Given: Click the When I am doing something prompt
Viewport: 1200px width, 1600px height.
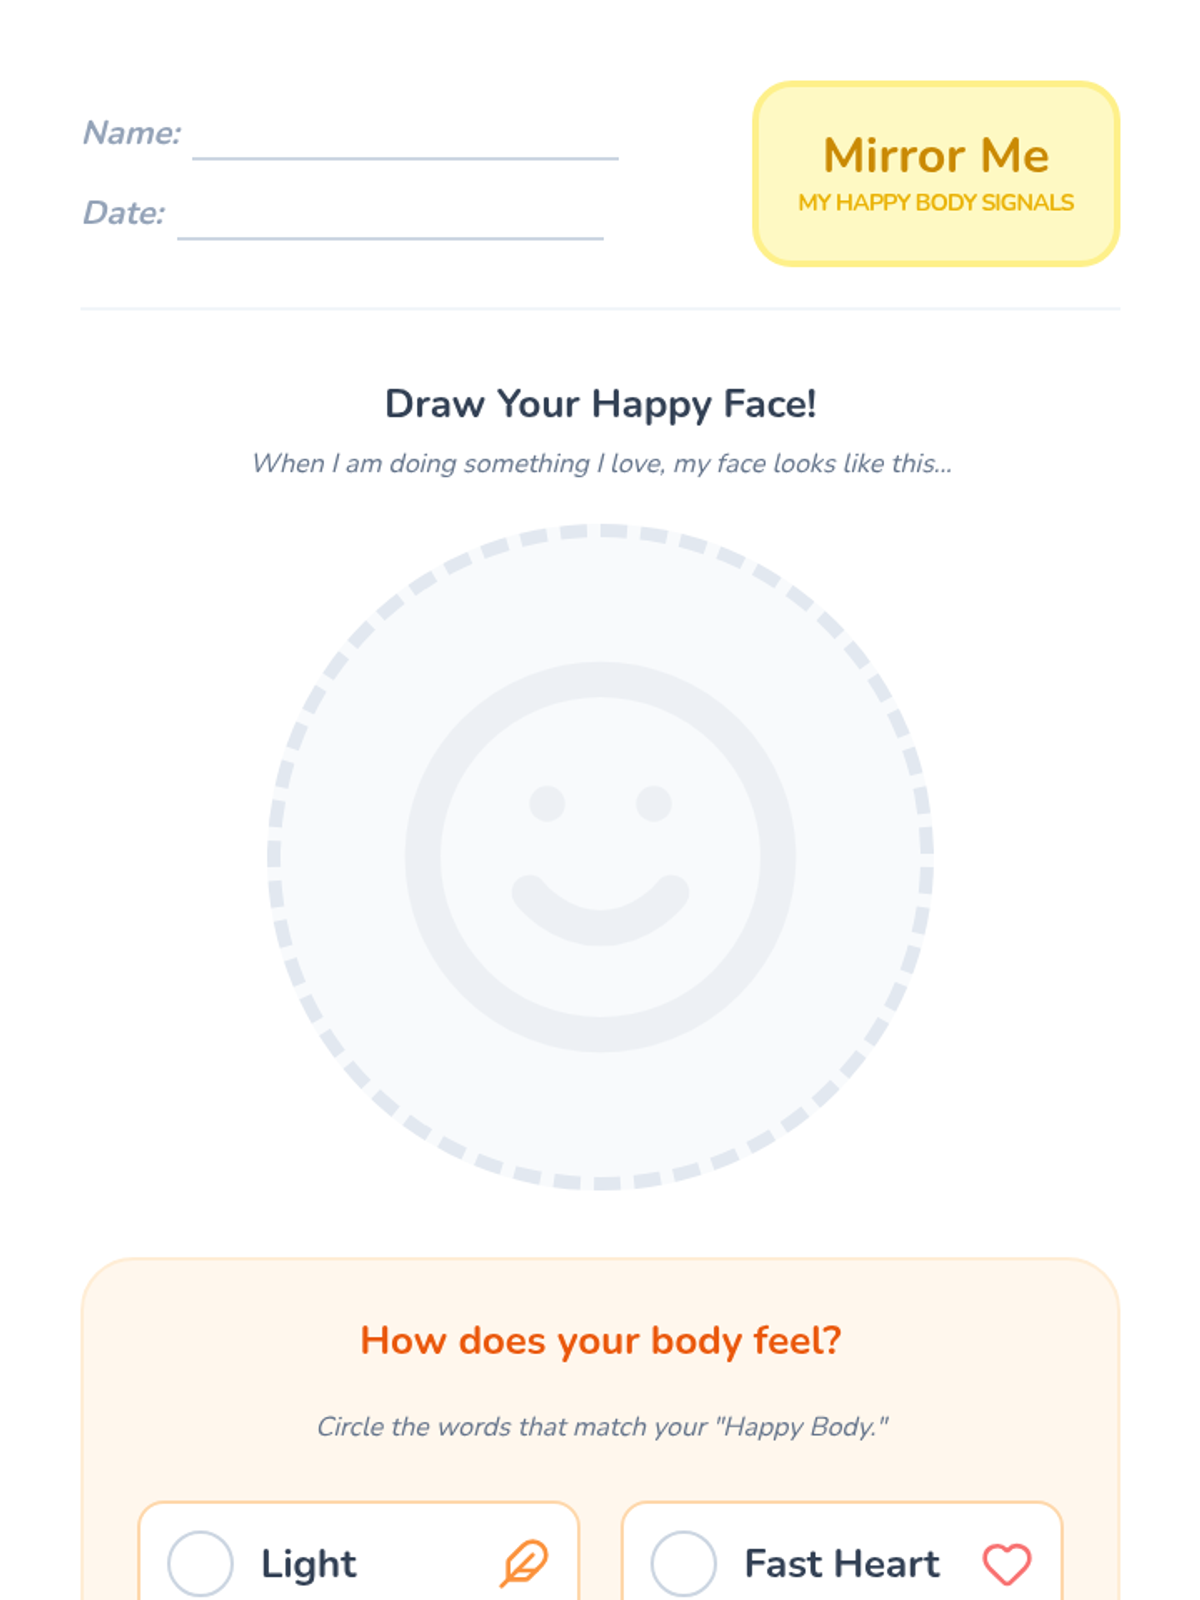Looking at the screenshot, I should coord(600,463).
